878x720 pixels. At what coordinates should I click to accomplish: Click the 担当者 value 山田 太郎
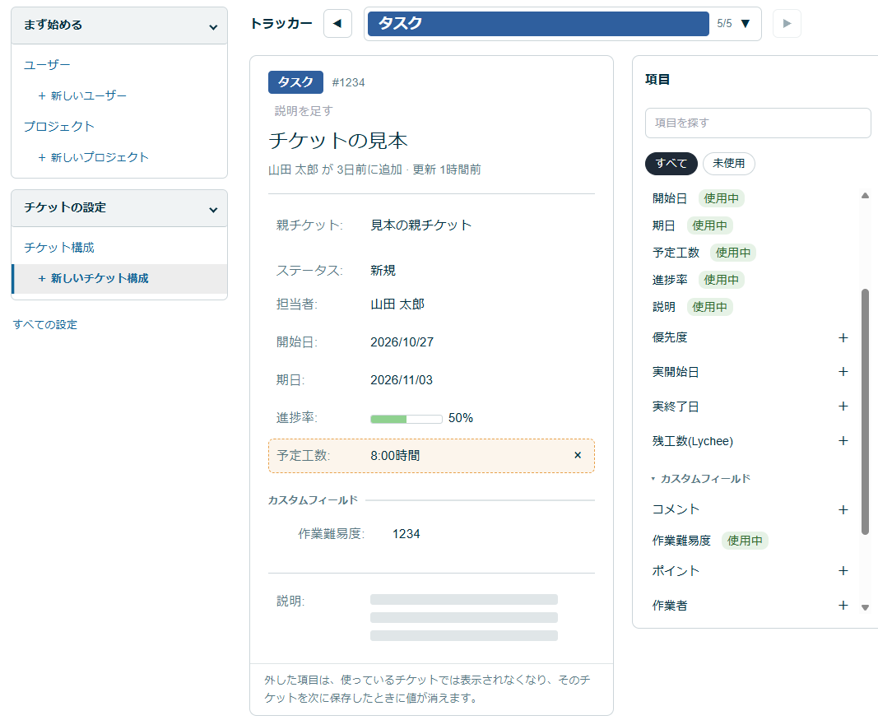[397, 305]
